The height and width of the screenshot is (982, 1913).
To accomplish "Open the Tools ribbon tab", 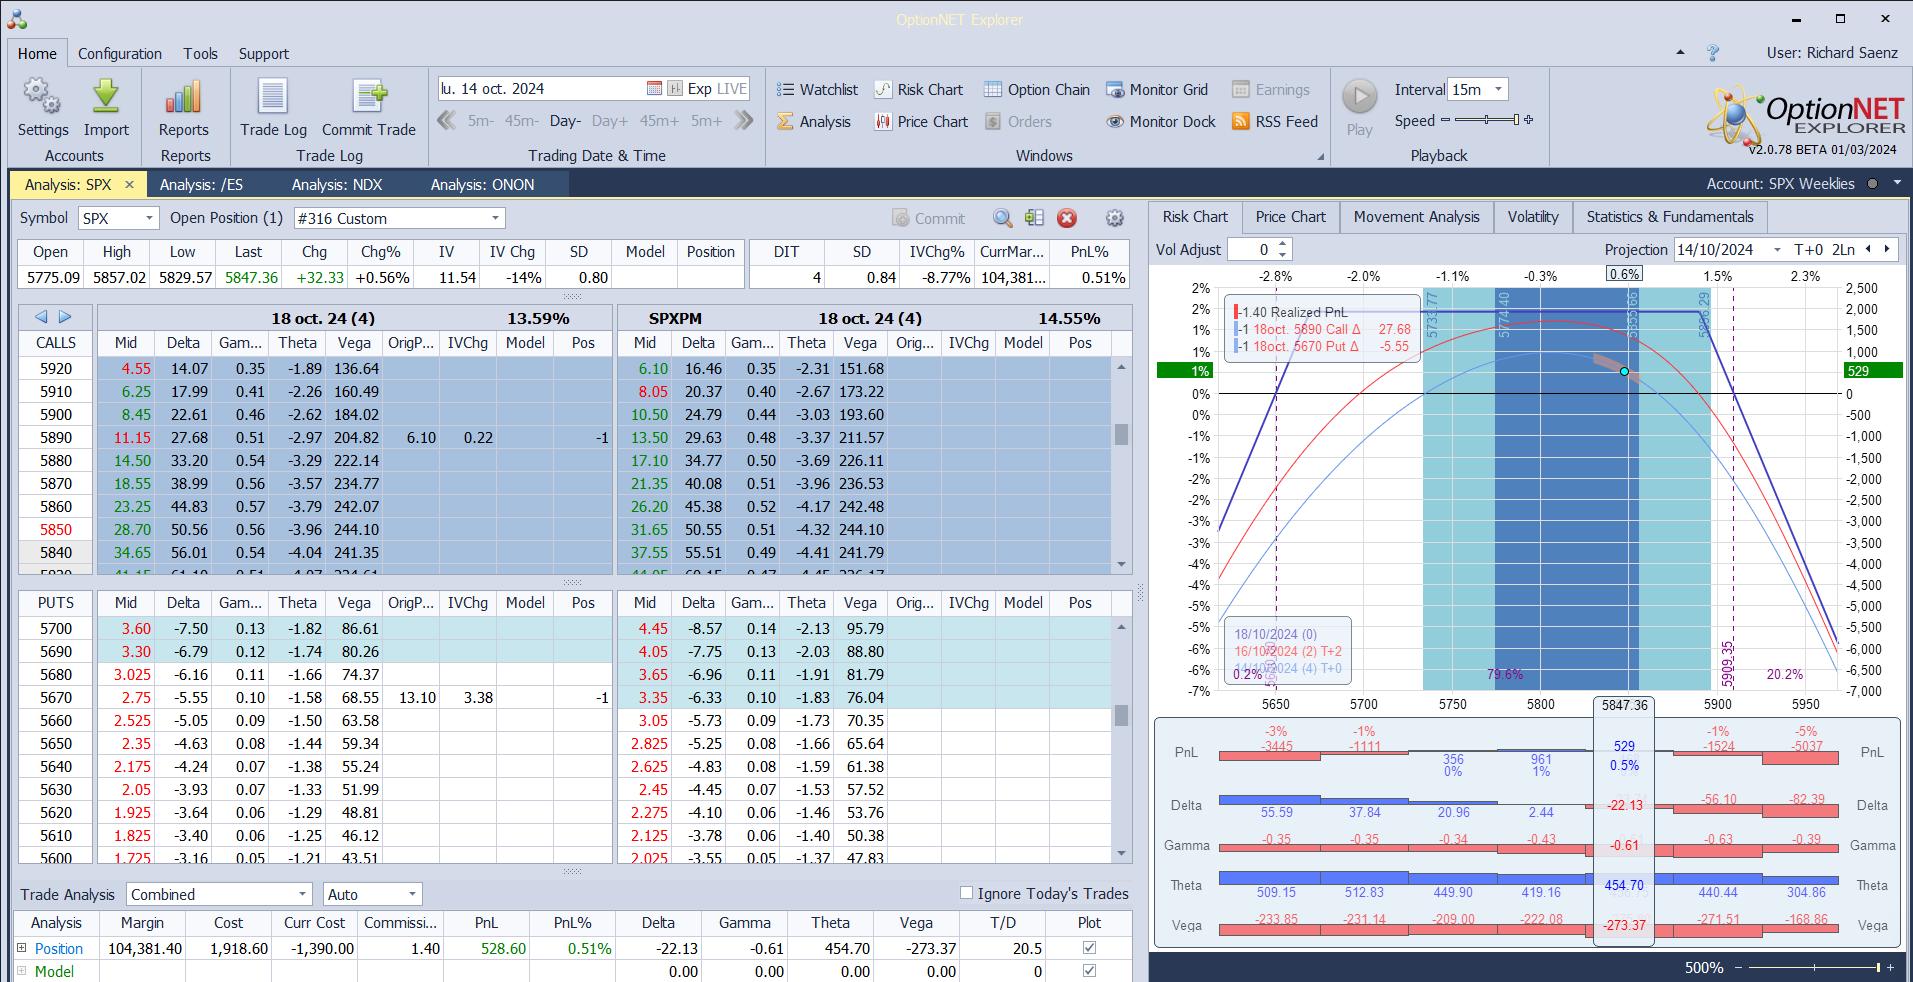I will [200, 53].
